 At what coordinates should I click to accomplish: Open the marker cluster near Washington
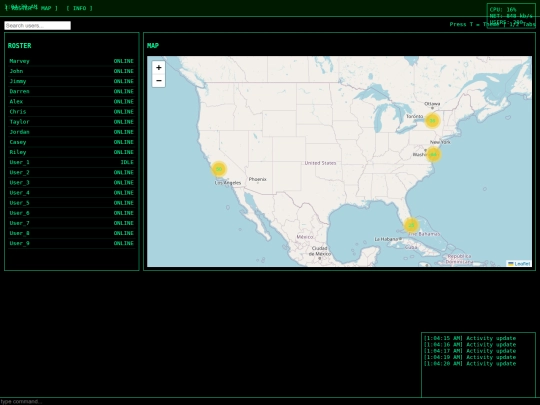pyautogui.click(x=433, y=154)
